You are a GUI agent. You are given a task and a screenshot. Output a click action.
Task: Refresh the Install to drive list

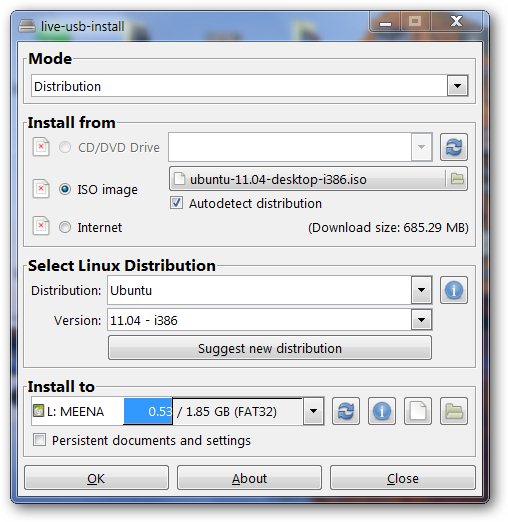pyautogui.click(x=346, y=411)
